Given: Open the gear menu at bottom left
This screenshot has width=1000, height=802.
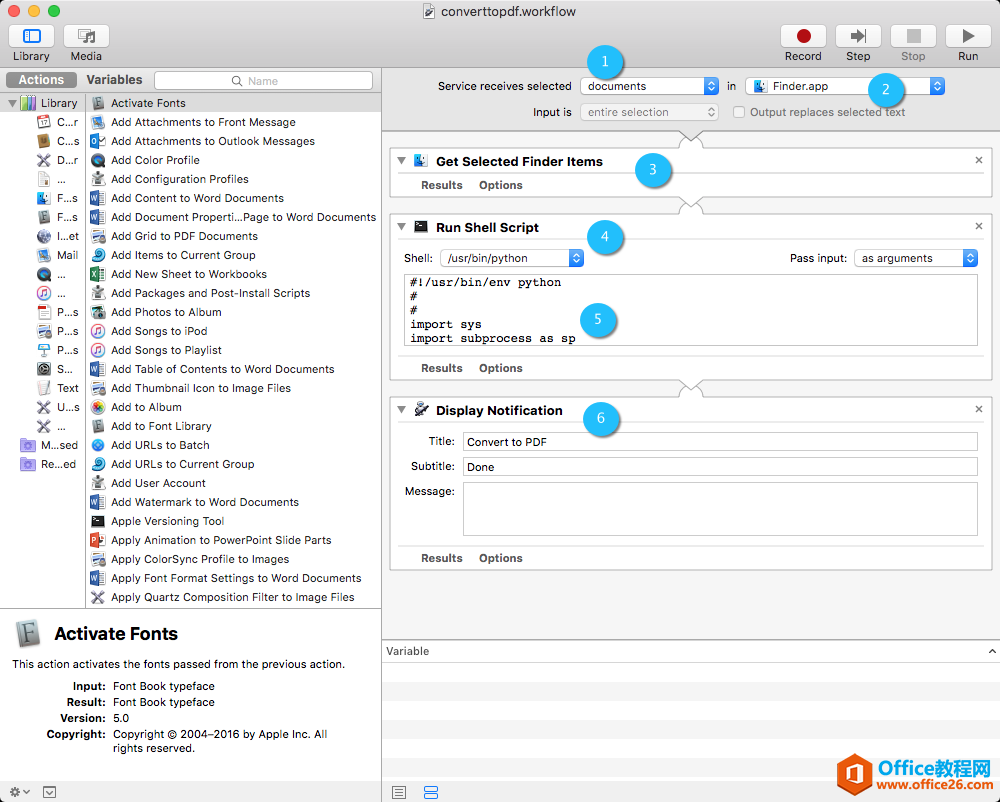Looking at the screenshot, I should pos(19,792).
